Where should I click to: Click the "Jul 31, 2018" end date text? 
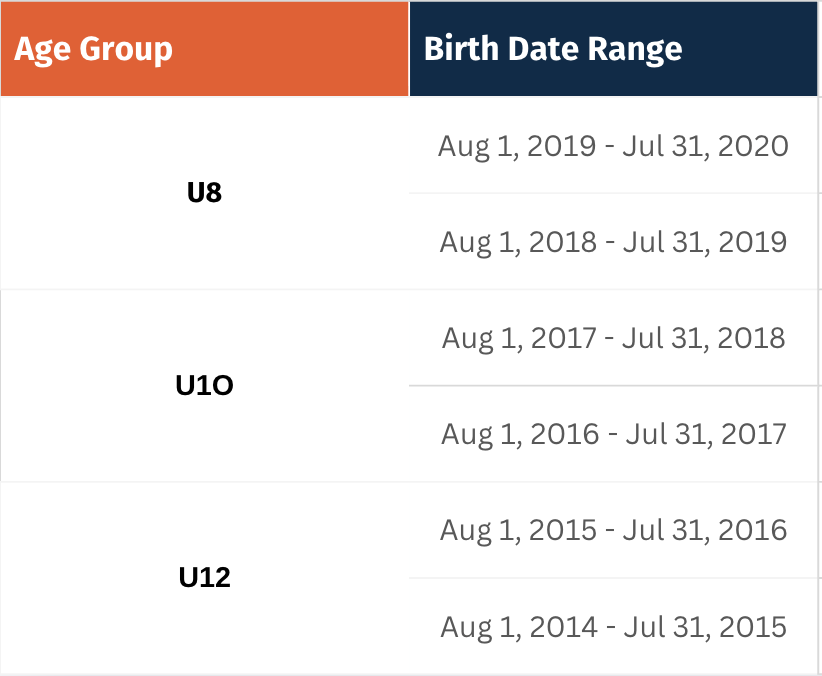[x=704, y=338]
